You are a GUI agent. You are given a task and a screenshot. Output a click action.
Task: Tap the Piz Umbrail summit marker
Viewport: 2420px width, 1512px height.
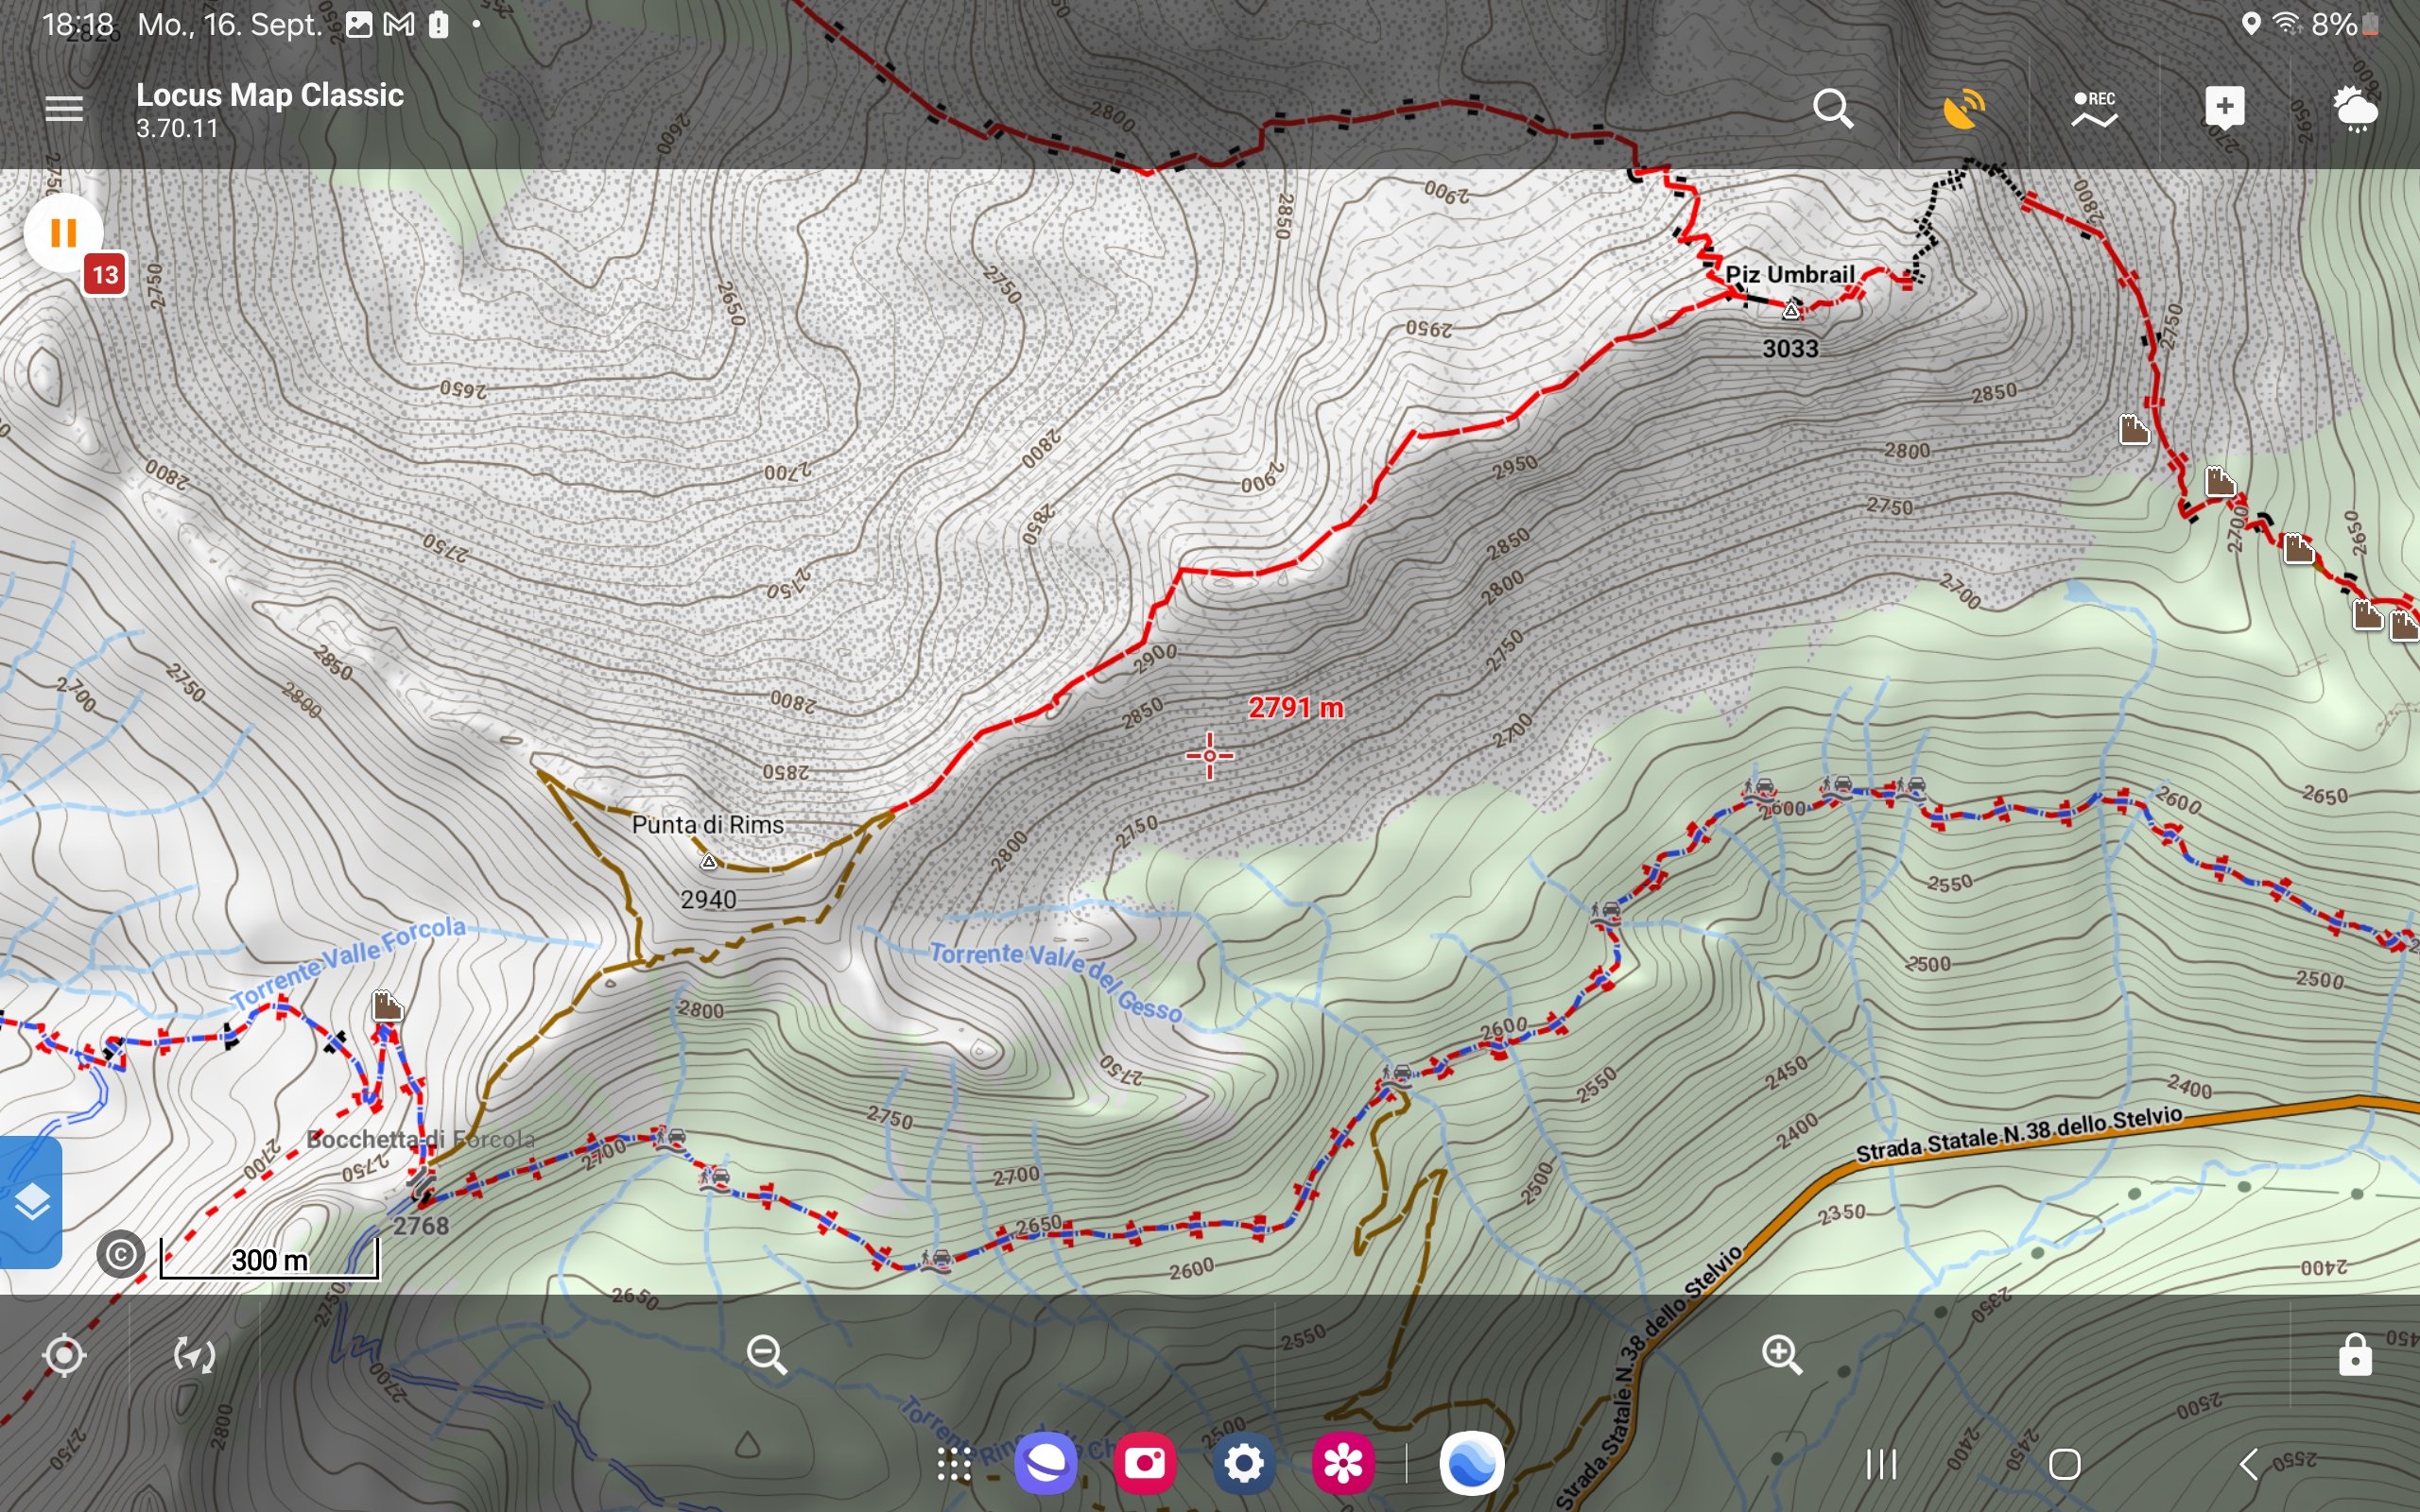(1791, 311)
